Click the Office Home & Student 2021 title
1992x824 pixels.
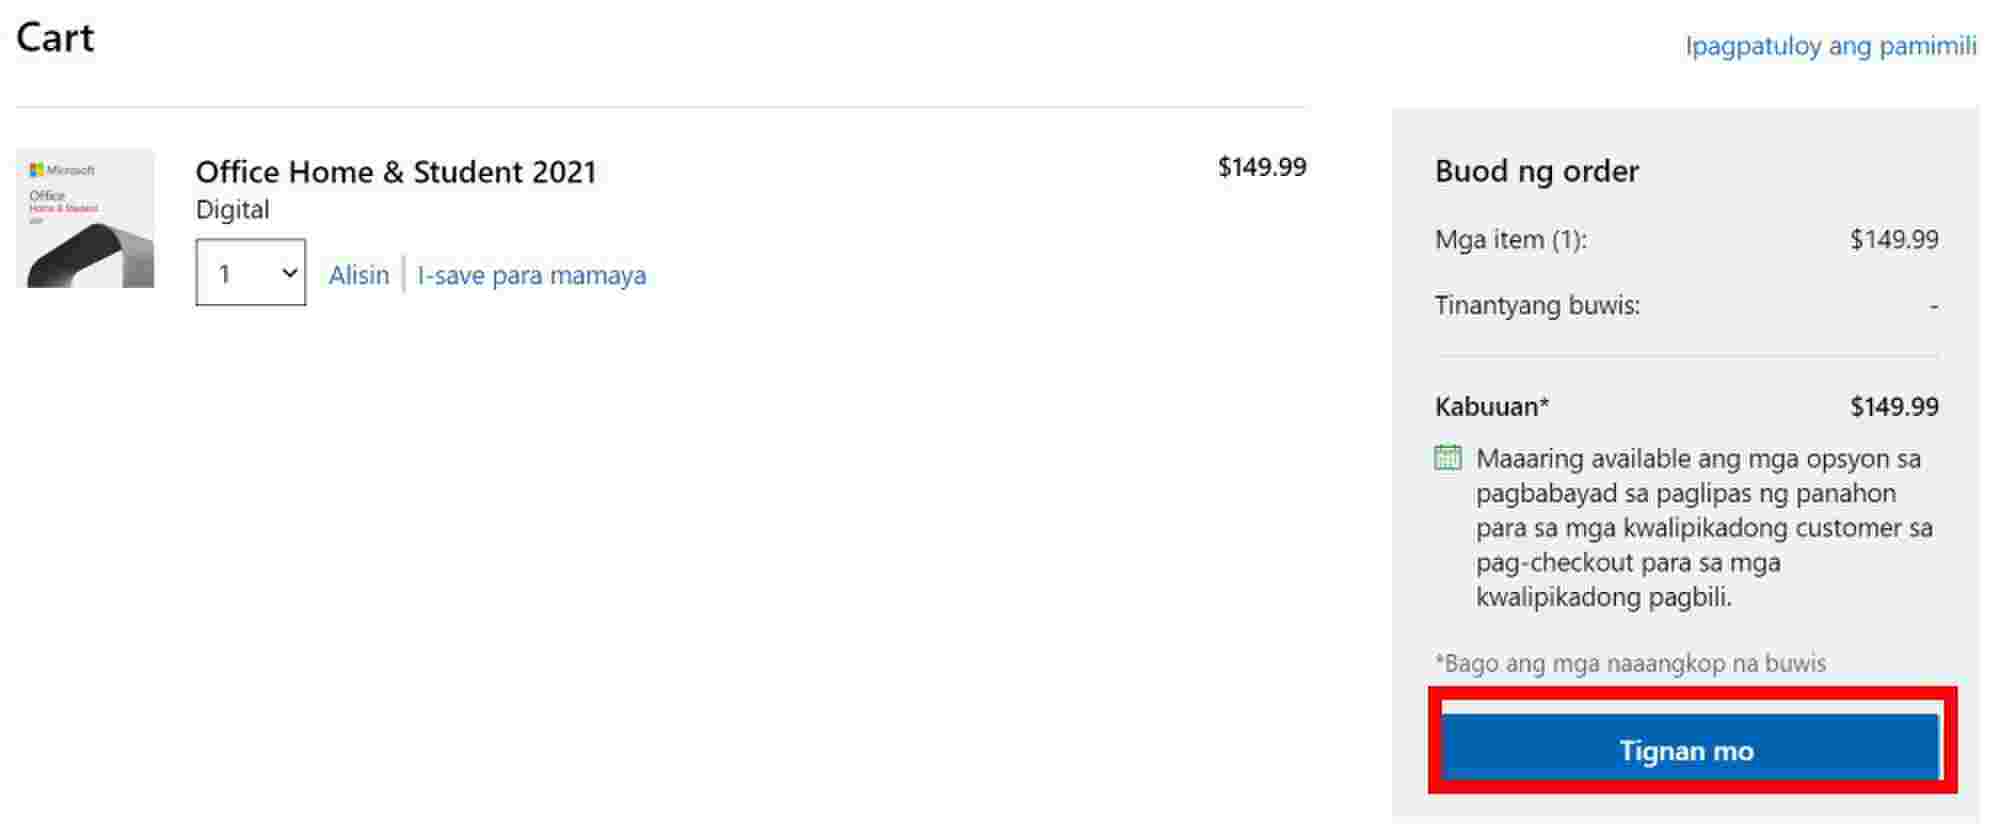[x=395, y=172]
